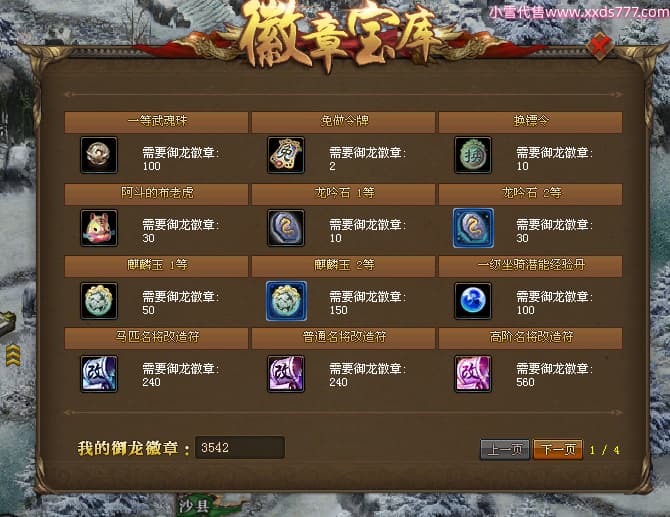The height and width of the screenshot is (517, 670).
Task: Close the 徽章宝库 window with red X
Action: click(600, 46)
